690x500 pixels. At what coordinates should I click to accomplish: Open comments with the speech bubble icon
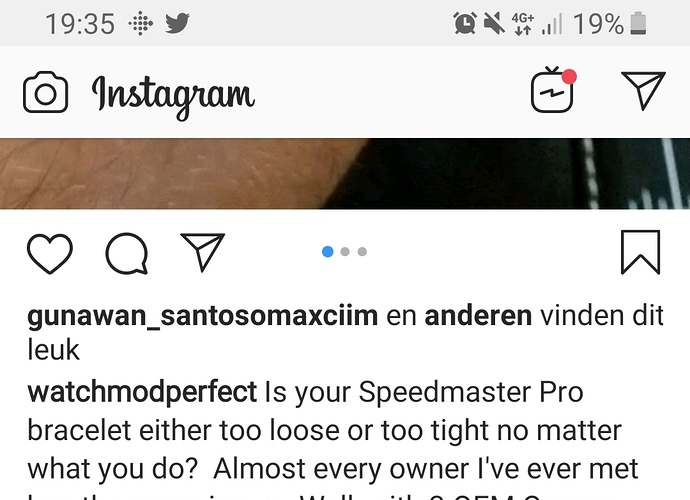pyautogui.click(x=127, y=254)
